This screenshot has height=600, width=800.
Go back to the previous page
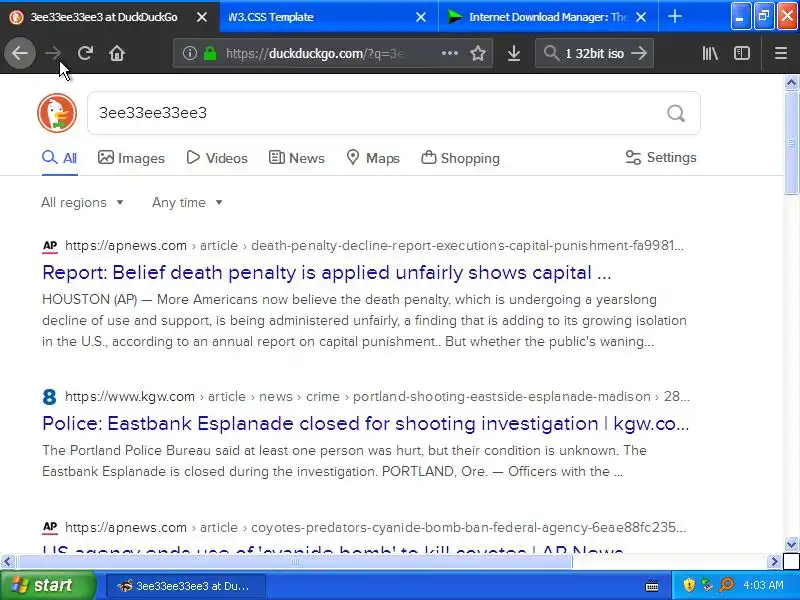(20, 53)
